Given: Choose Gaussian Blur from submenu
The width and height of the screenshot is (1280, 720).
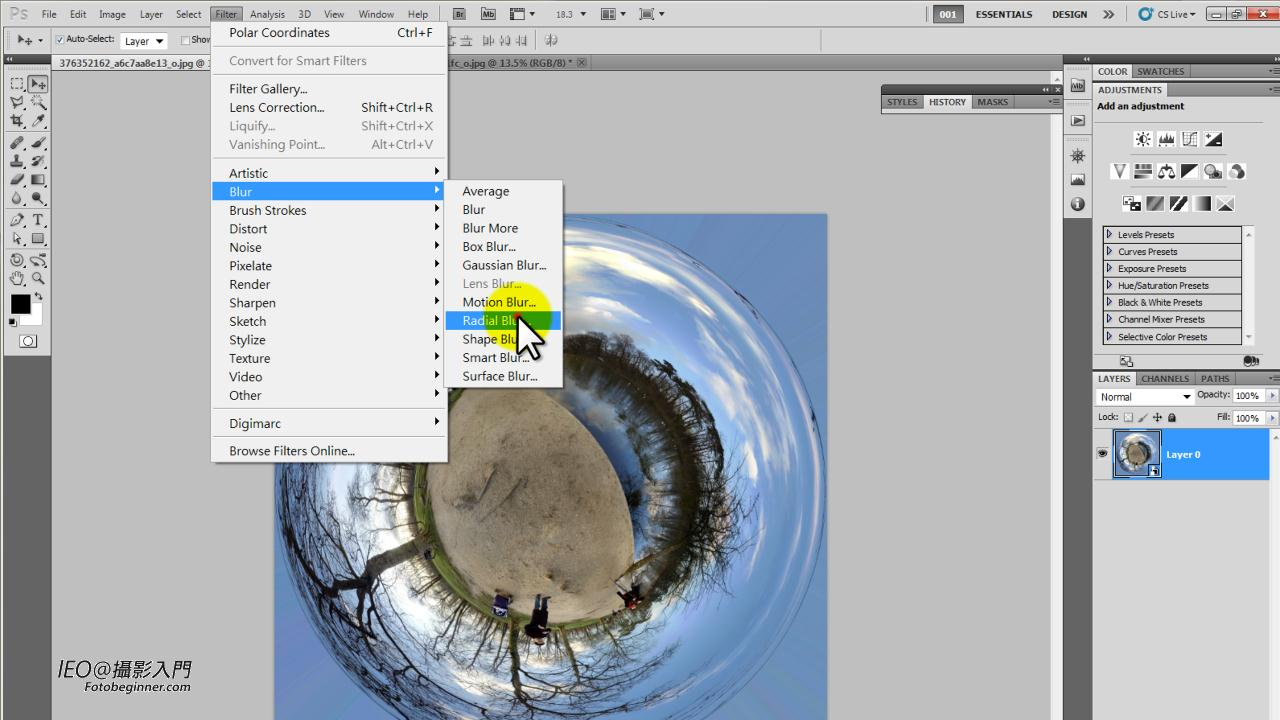Looking at the screenshot, I should click(x=503, y=265).
